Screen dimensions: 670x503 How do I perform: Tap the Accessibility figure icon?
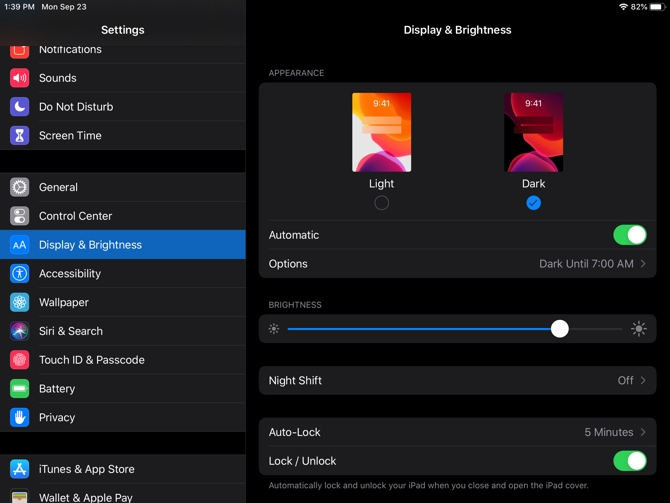coord(20,274)
